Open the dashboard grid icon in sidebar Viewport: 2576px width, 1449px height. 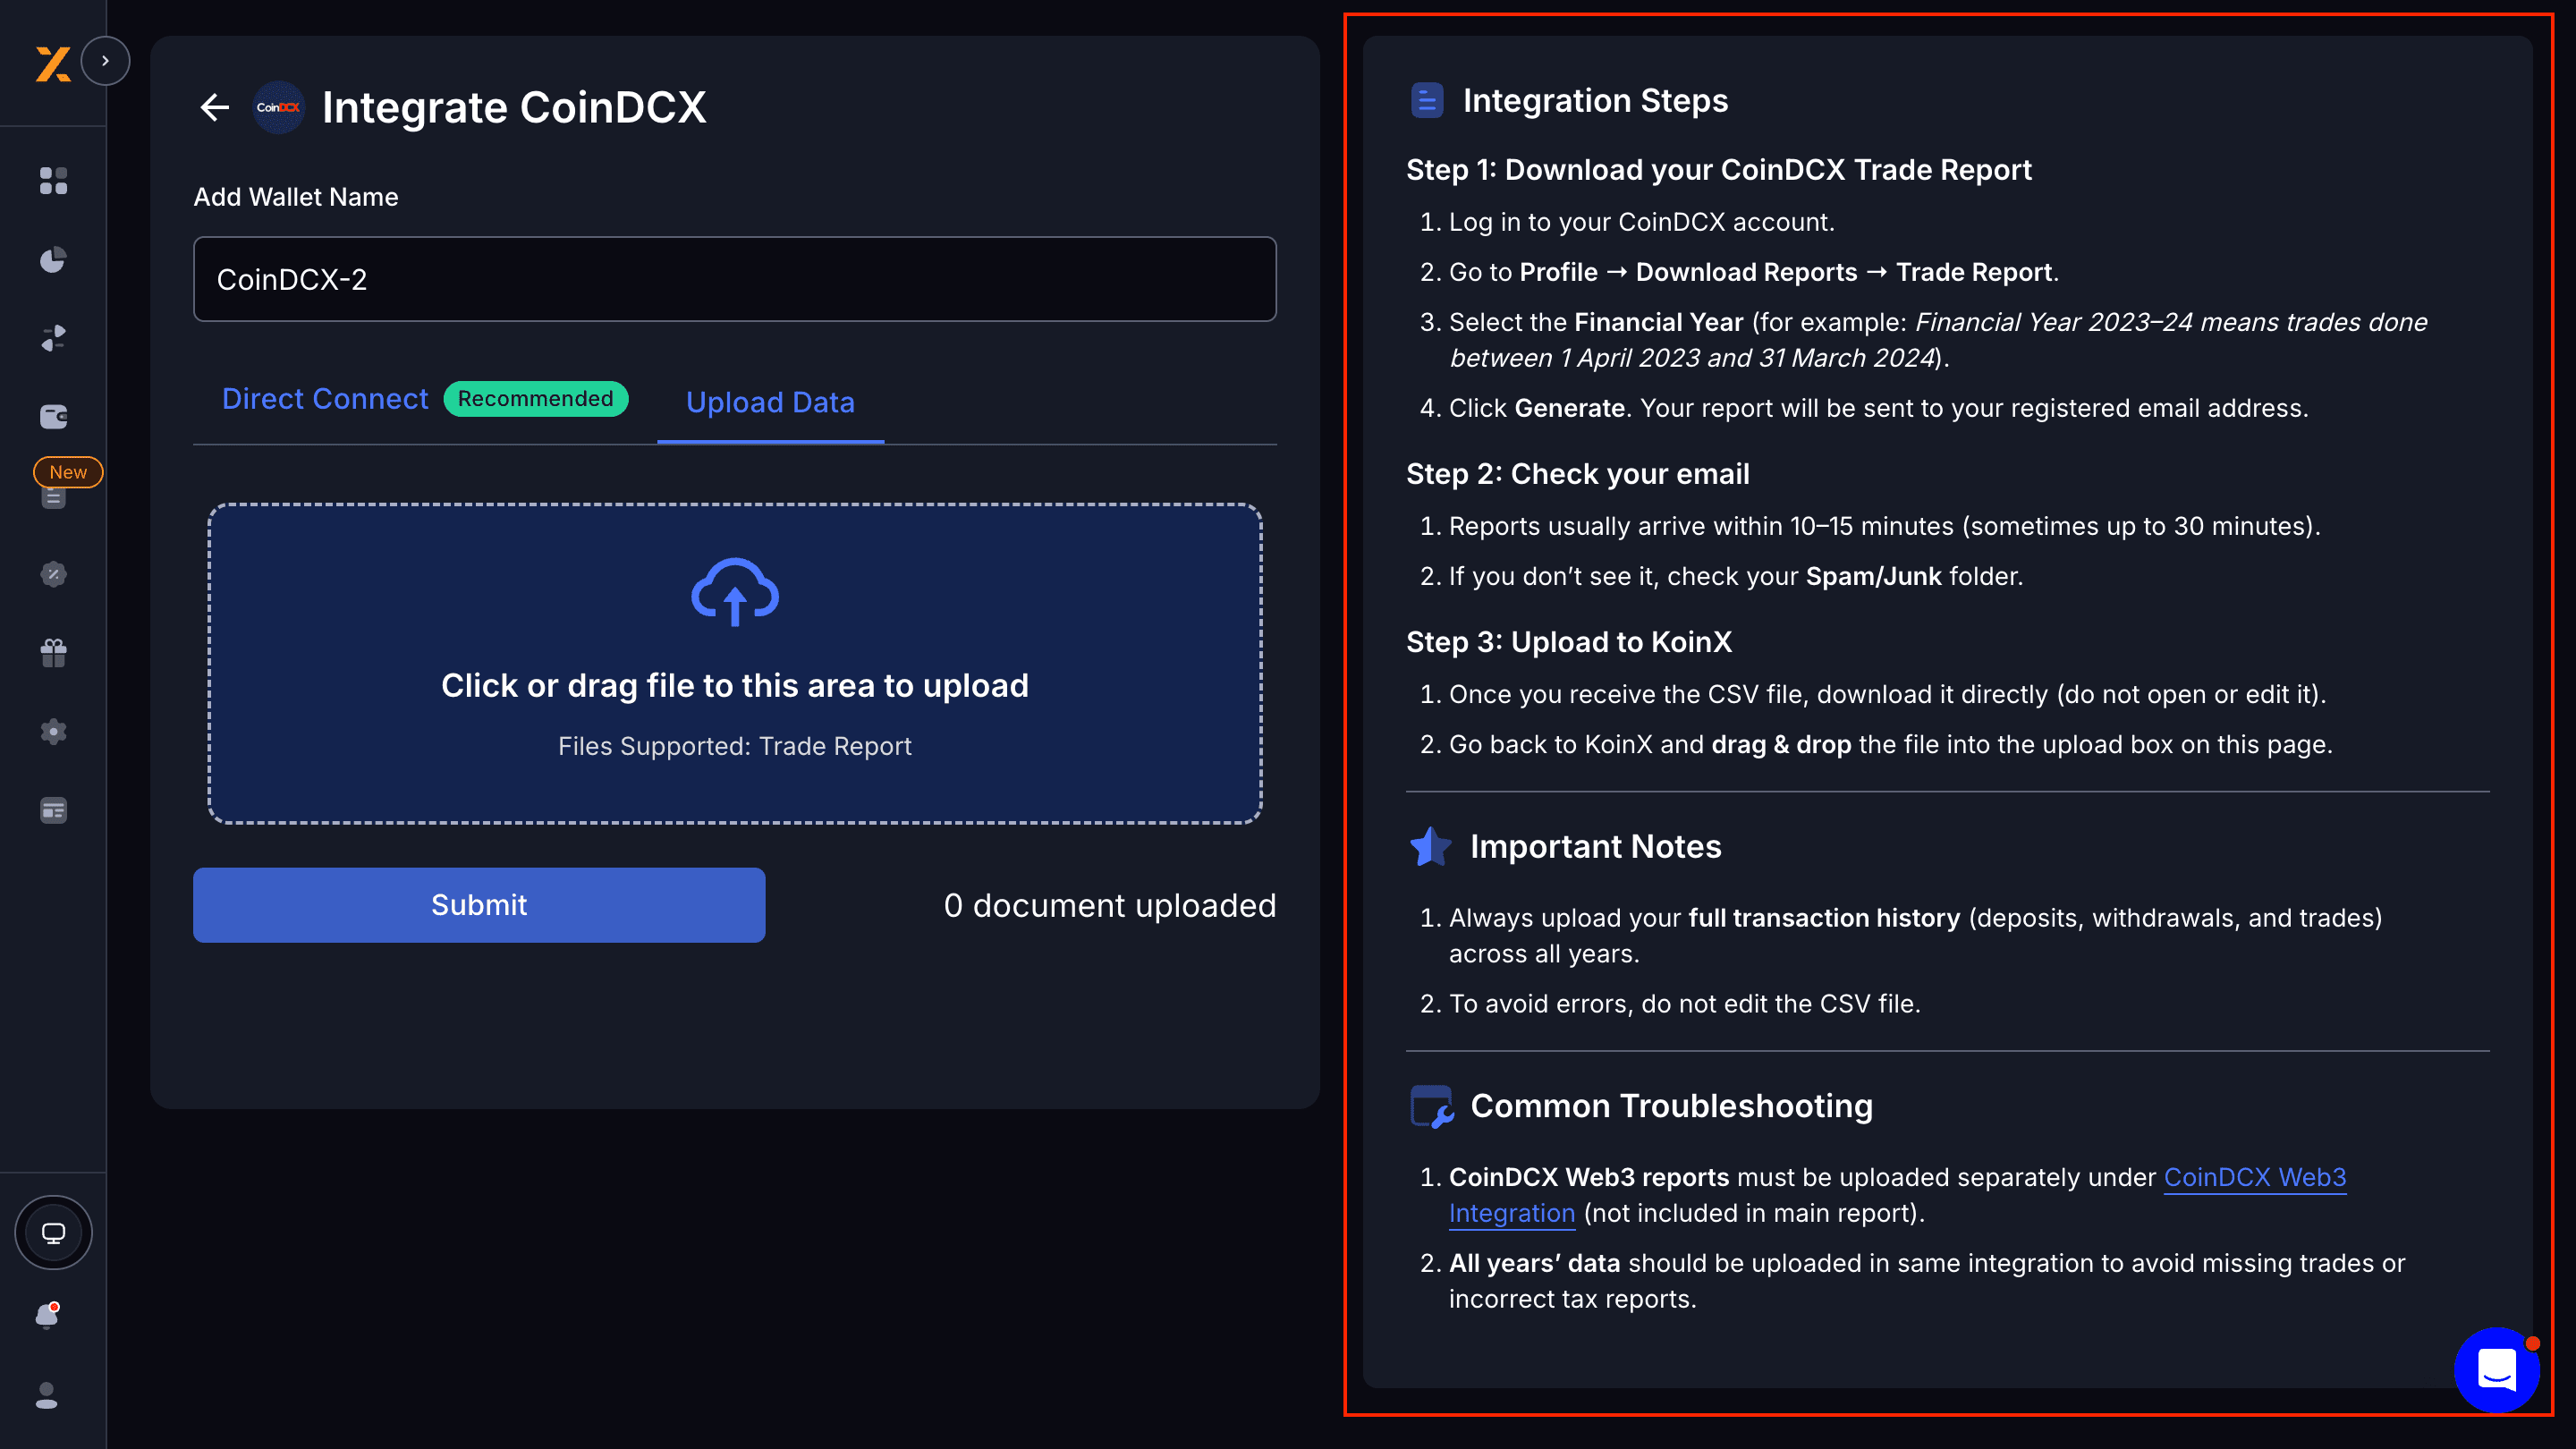pos(53,181)
